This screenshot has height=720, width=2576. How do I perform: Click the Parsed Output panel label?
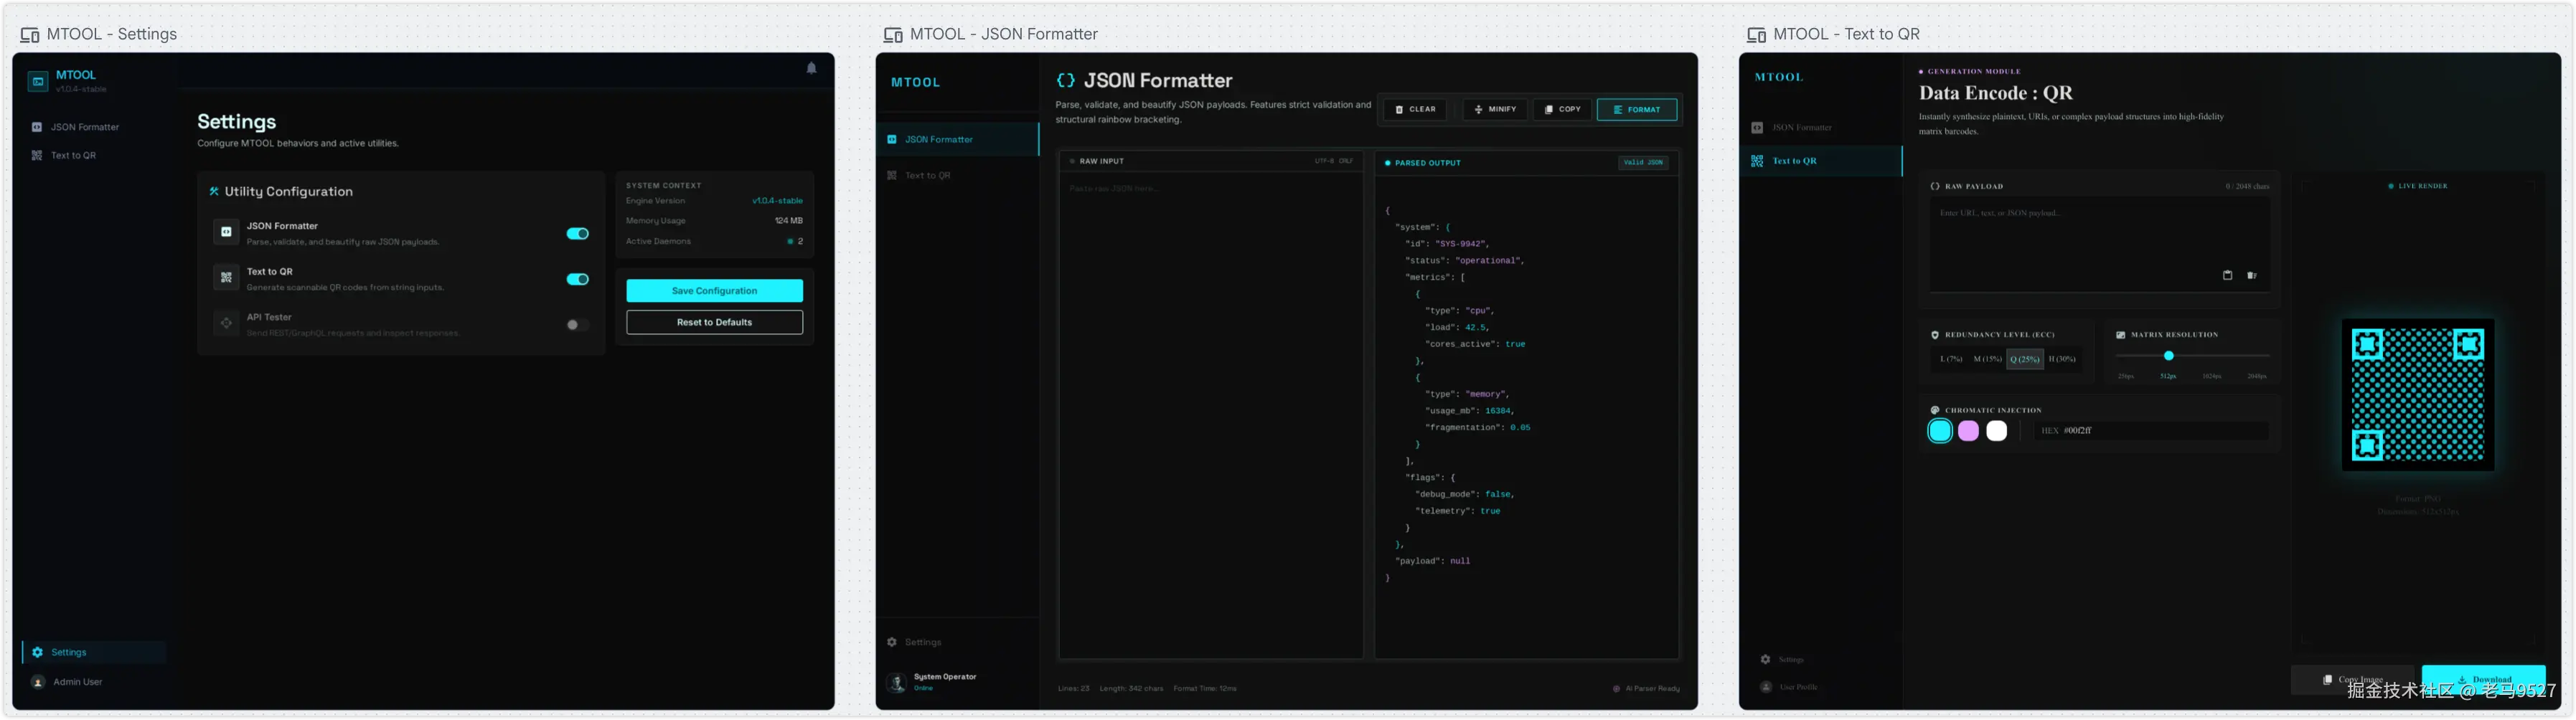[x=1427, y=163]
